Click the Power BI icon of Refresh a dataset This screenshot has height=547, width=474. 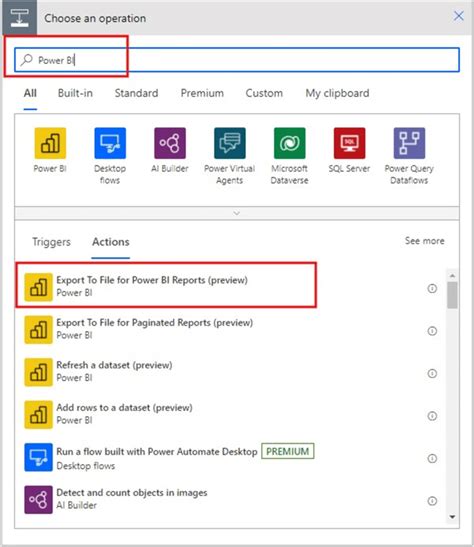[x=38, y=372]
